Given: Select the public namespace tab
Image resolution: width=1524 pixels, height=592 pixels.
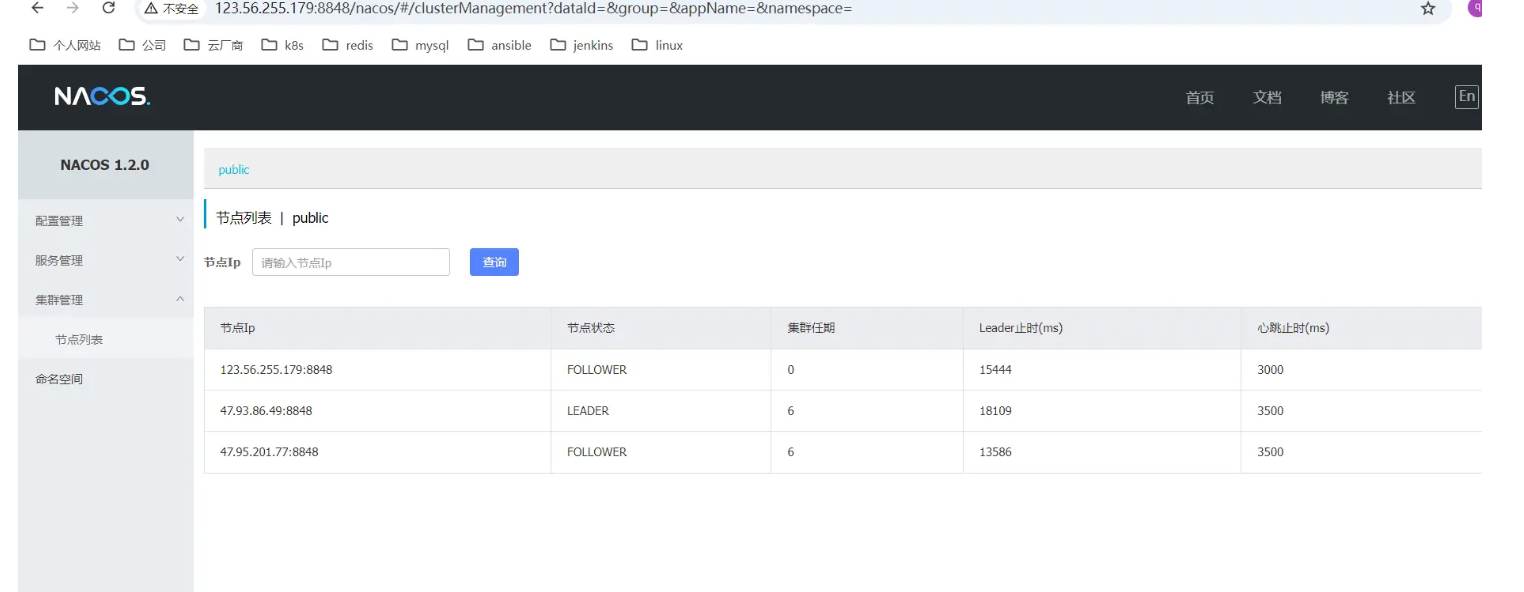Looking at the screenshot, I should pyautogui.click(x=234, y=170).
